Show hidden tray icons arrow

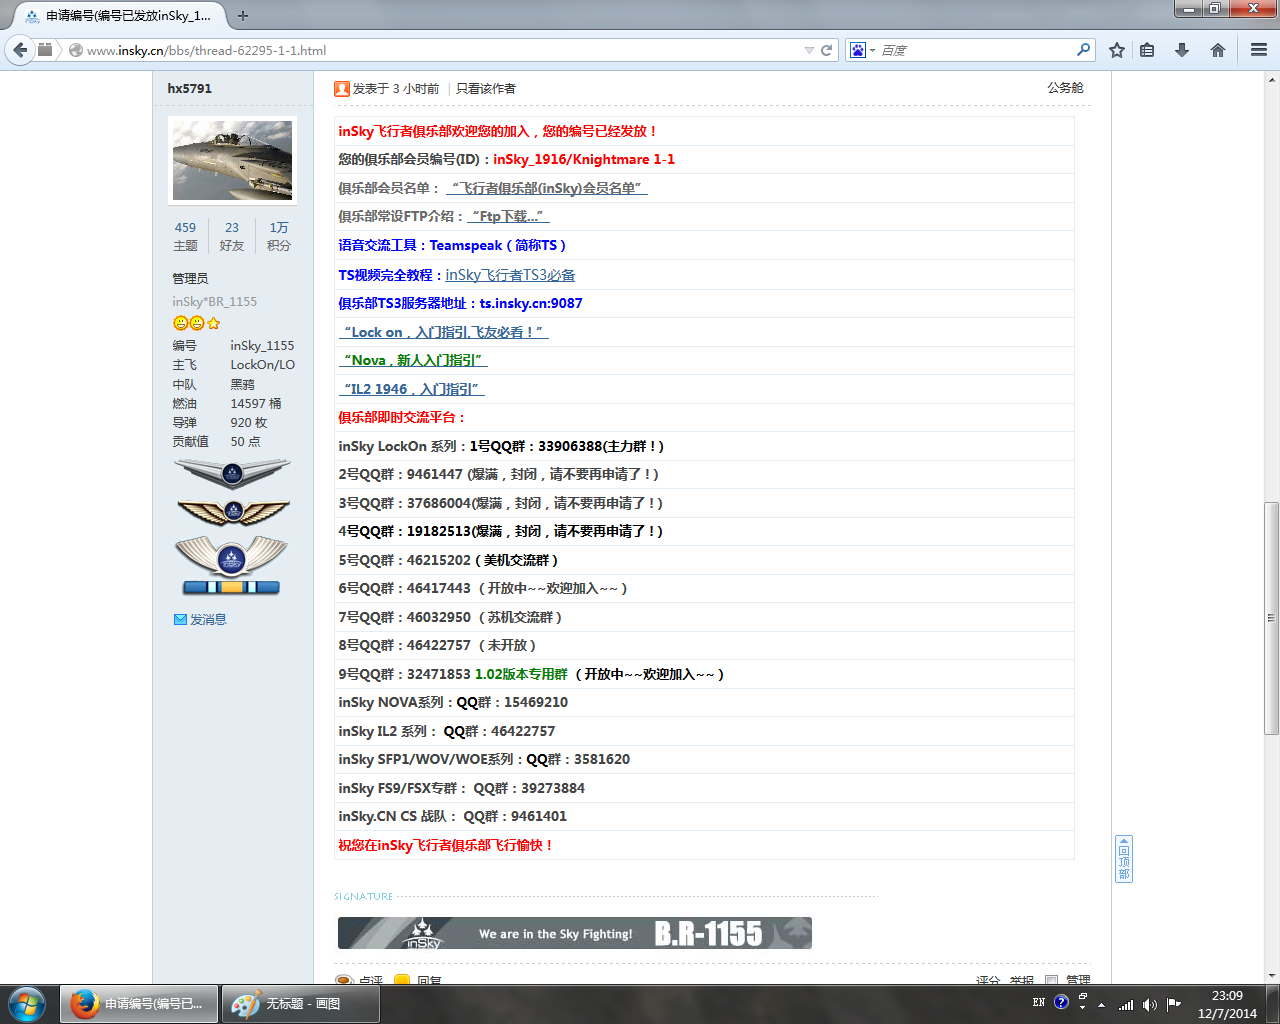[1101, 1005]
